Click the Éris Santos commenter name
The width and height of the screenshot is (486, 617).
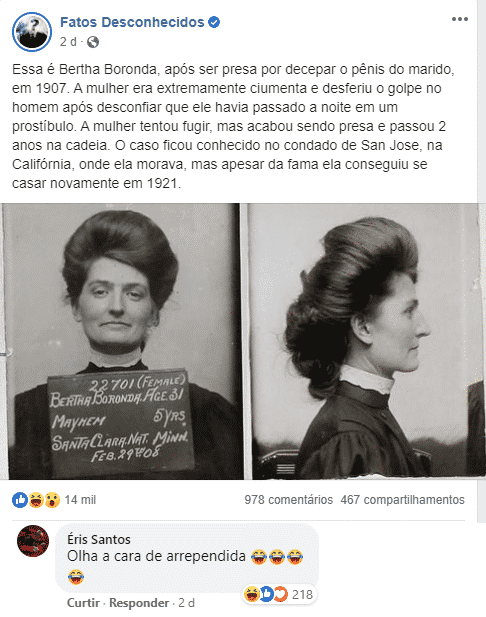click(99, 539)
